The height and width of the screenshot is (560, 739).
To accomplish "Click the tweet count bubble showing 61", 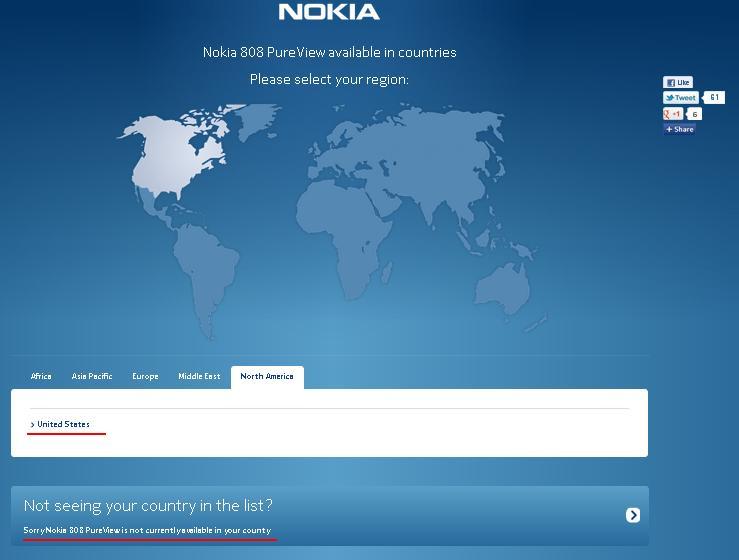I will [x=714, y=98].
